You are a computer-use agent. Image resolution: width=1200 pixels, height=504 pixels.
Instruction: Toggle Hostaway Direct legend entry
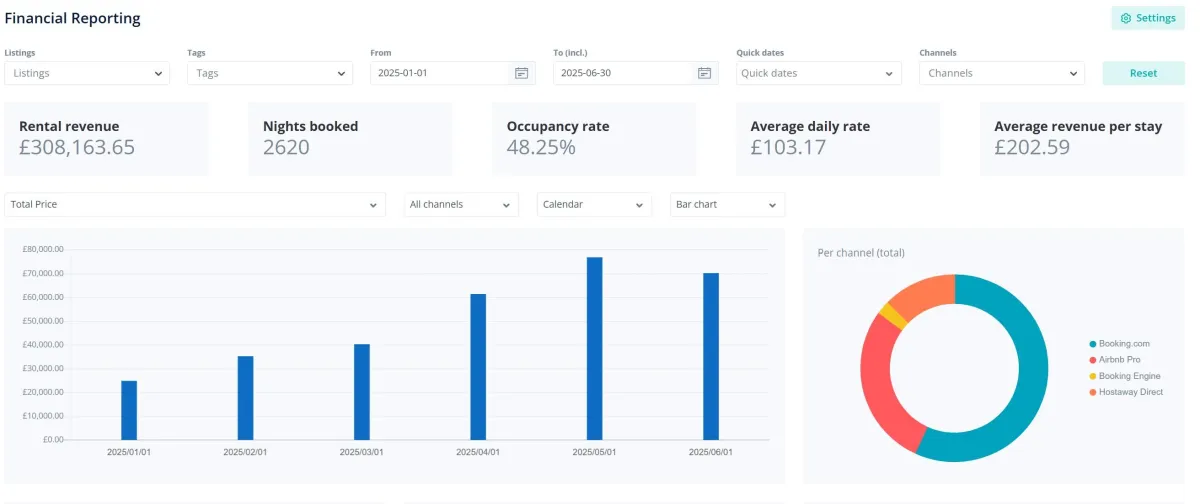click(1131, 392)
